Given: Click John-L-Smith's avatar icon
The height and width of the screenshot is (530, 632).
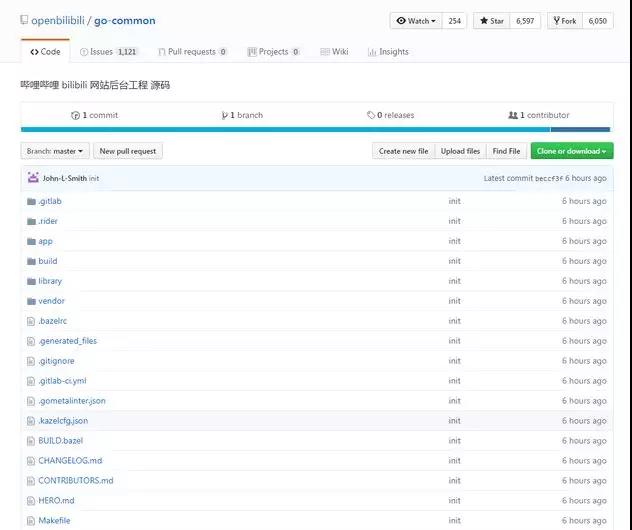Looking at the screenshot, I should [33, 177].
